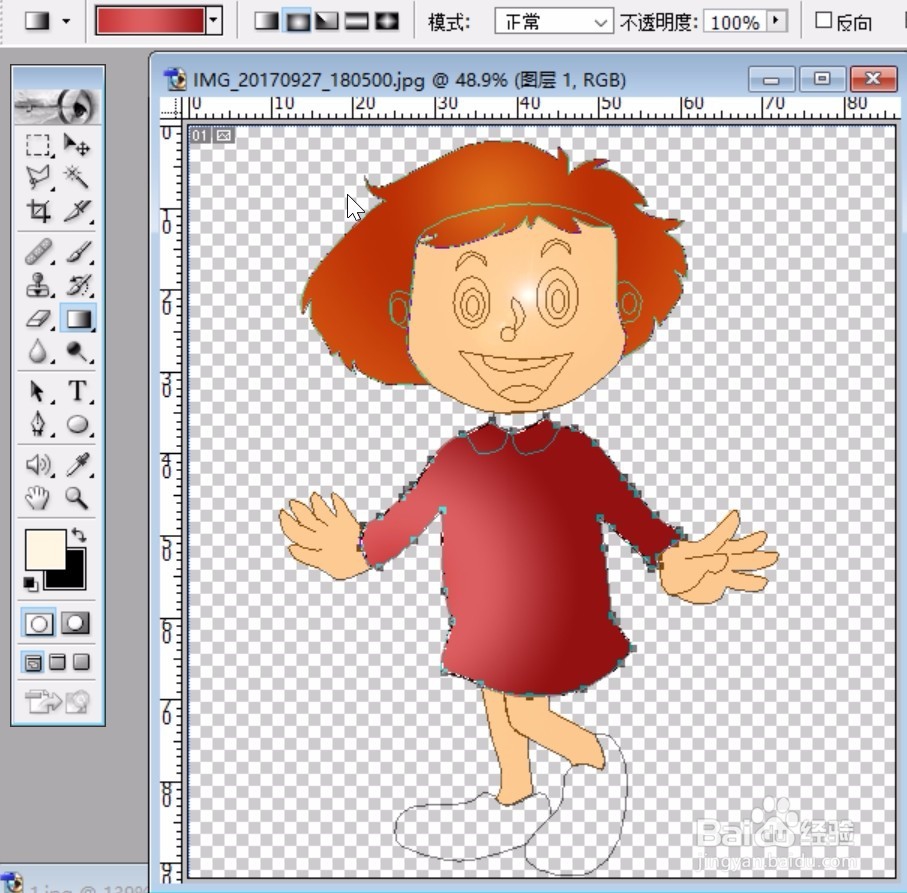Set Angle gradient style
The image size is (907, 893).
click(x=327, y=21)
